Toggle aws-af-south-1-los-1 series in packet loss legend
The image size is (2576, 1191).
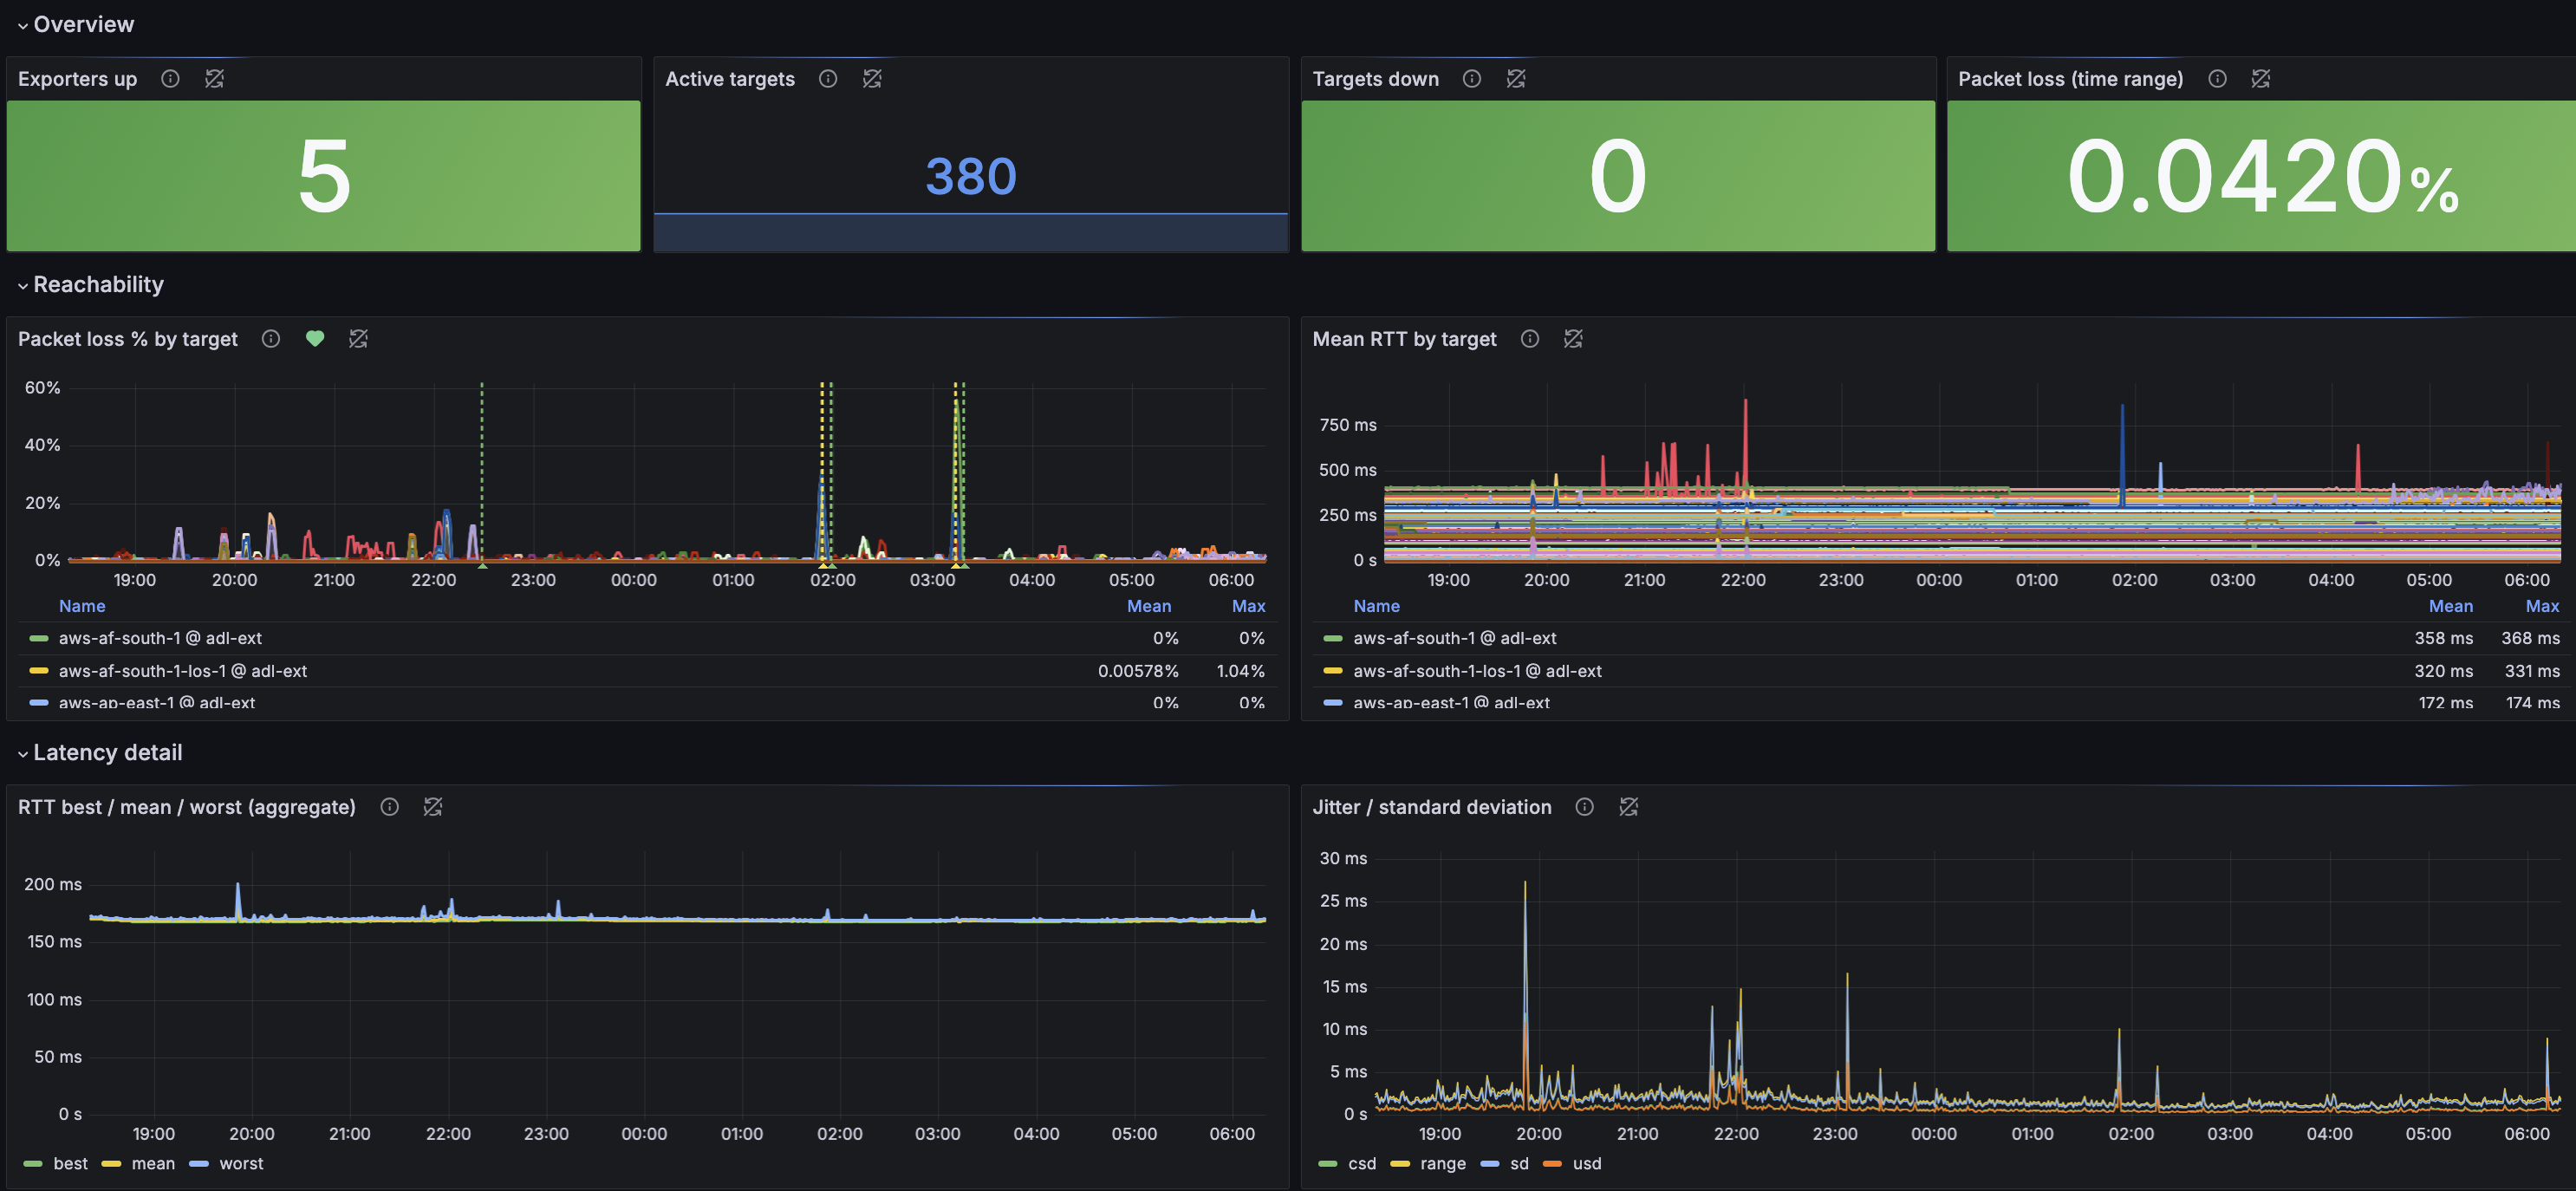[183, 671]
